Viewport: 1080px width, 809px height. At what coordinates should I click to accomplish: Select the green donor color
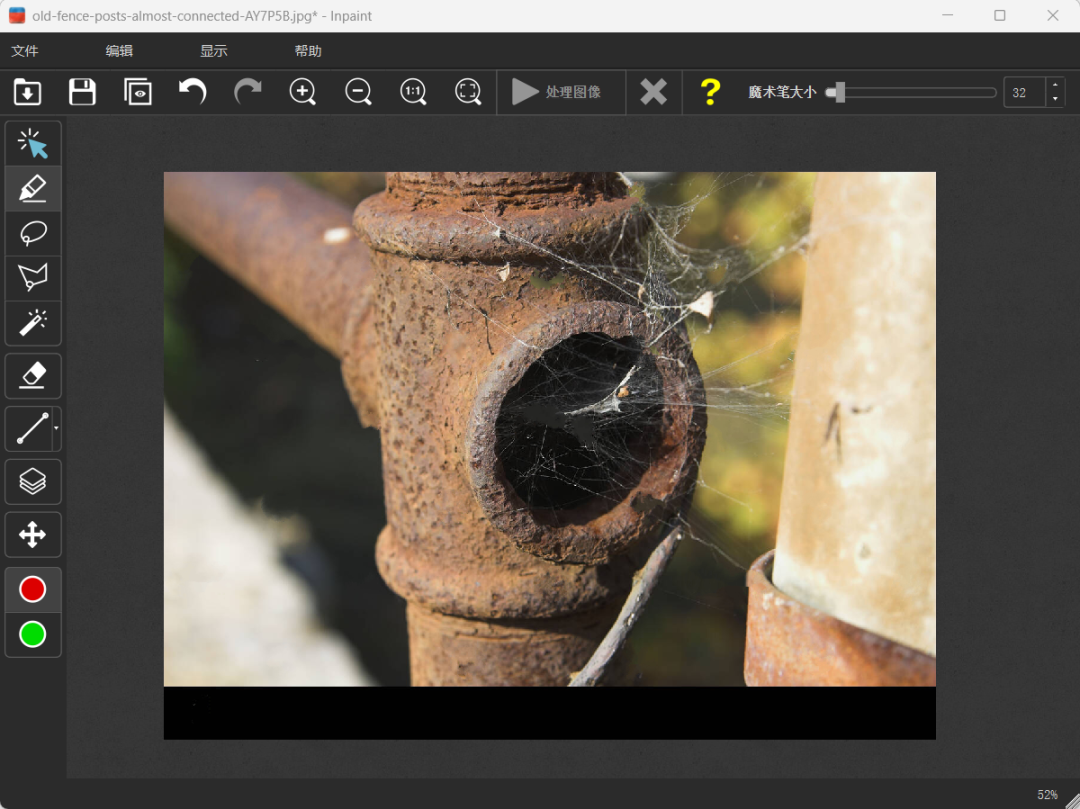33,635
